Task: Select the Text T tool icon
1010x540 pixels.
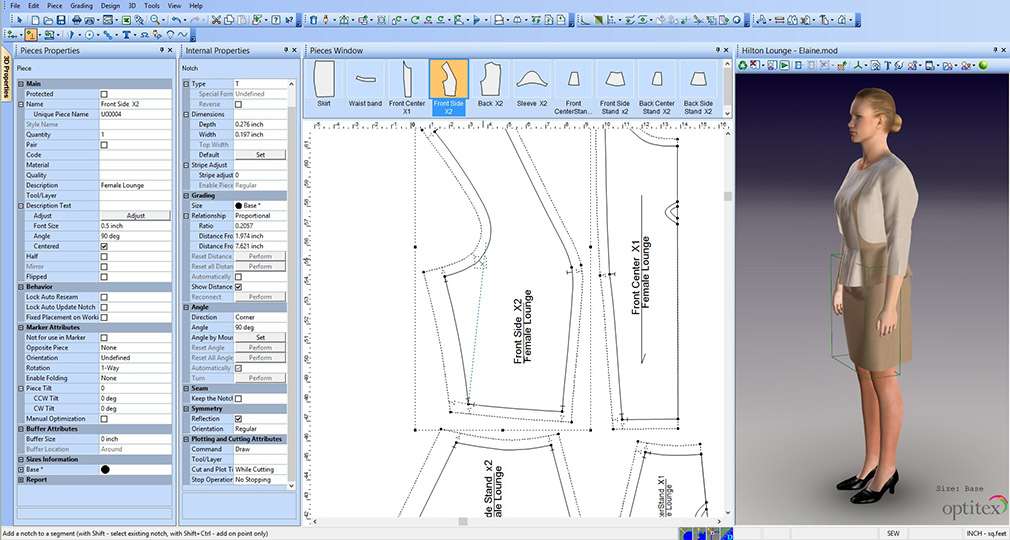Action: click(126, 35)
